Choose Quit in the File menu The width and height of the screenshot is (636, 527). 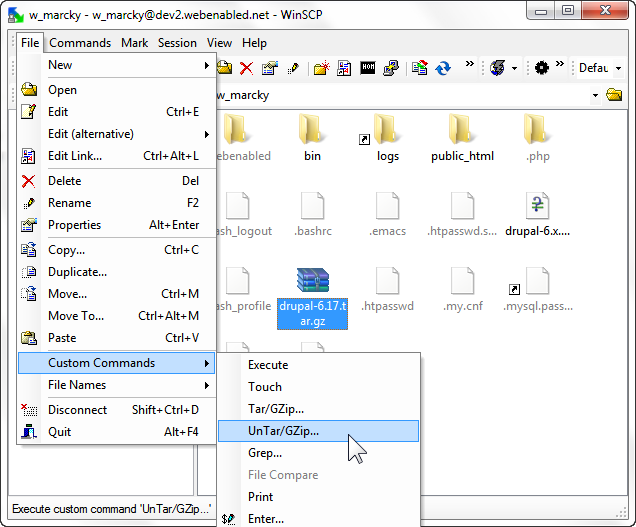pos(117,432)
